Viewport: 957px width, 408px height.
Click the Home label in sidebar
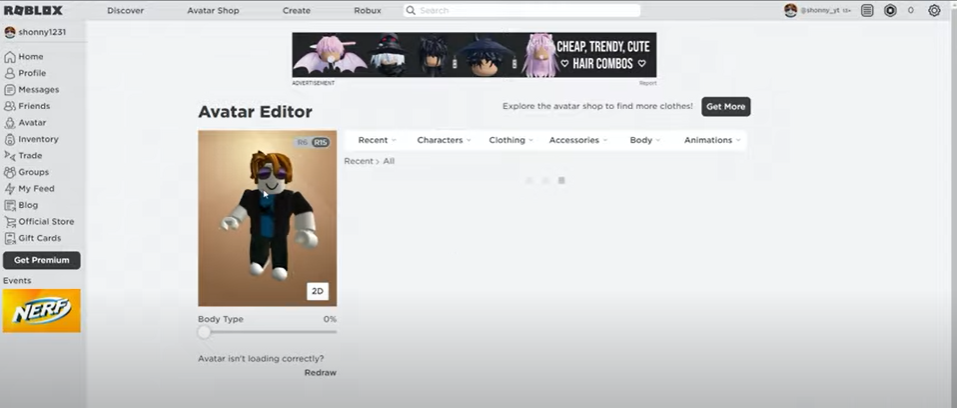pos(31,57)
